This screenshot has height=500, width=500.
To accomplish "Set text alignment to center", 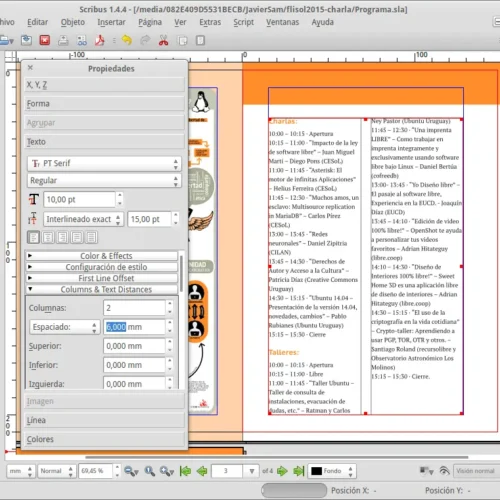I will (x=48, y=237).
